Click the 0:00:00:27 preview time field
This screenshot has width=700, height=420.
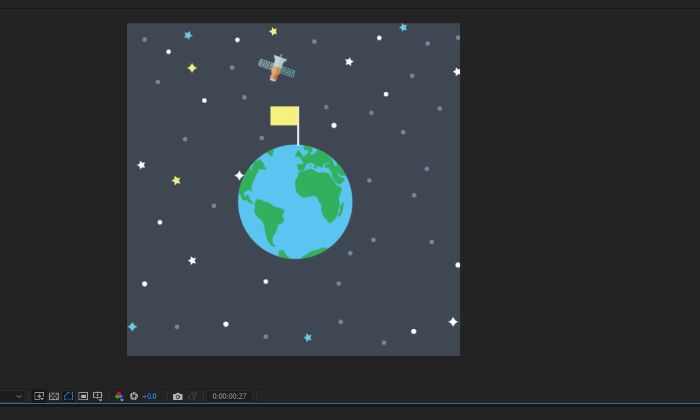pos(229,396)
